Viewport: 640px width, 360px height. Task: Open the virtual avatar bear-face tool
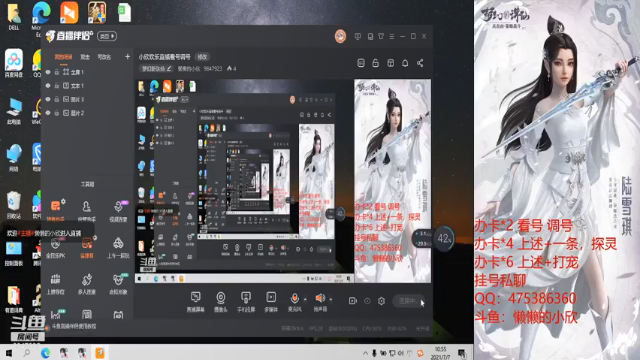coord(118,283)
